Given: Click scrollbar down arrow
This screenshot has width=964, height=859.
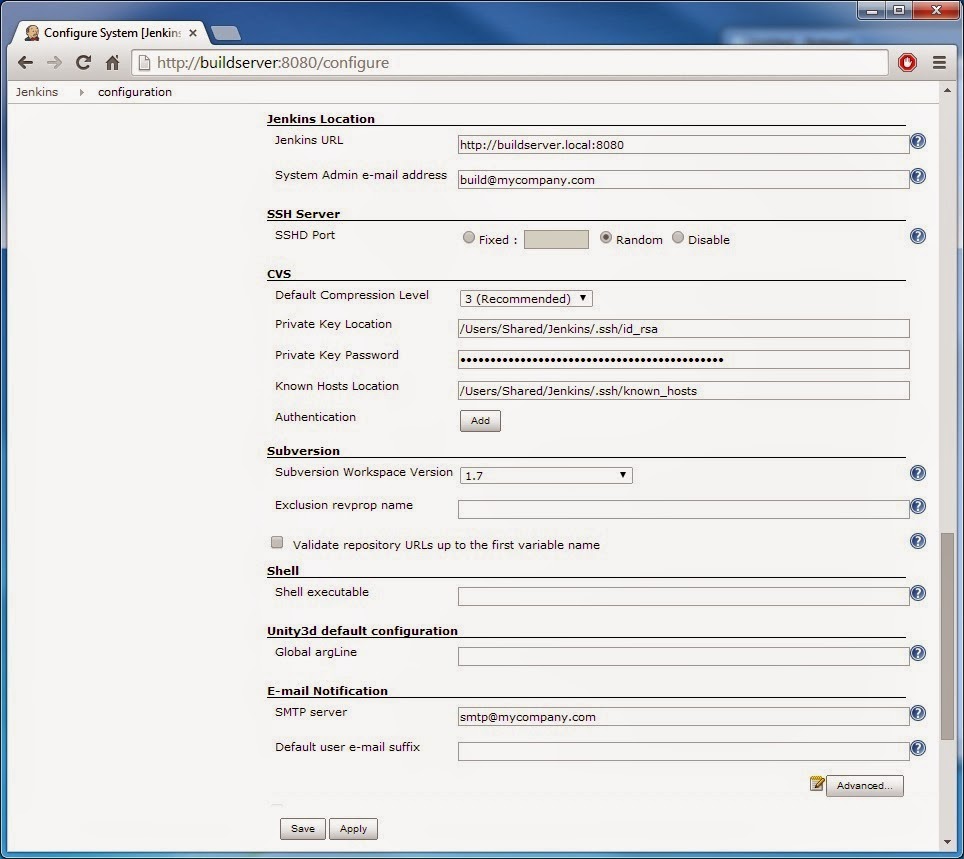Looking at the screenshot, I should point(947,842).
